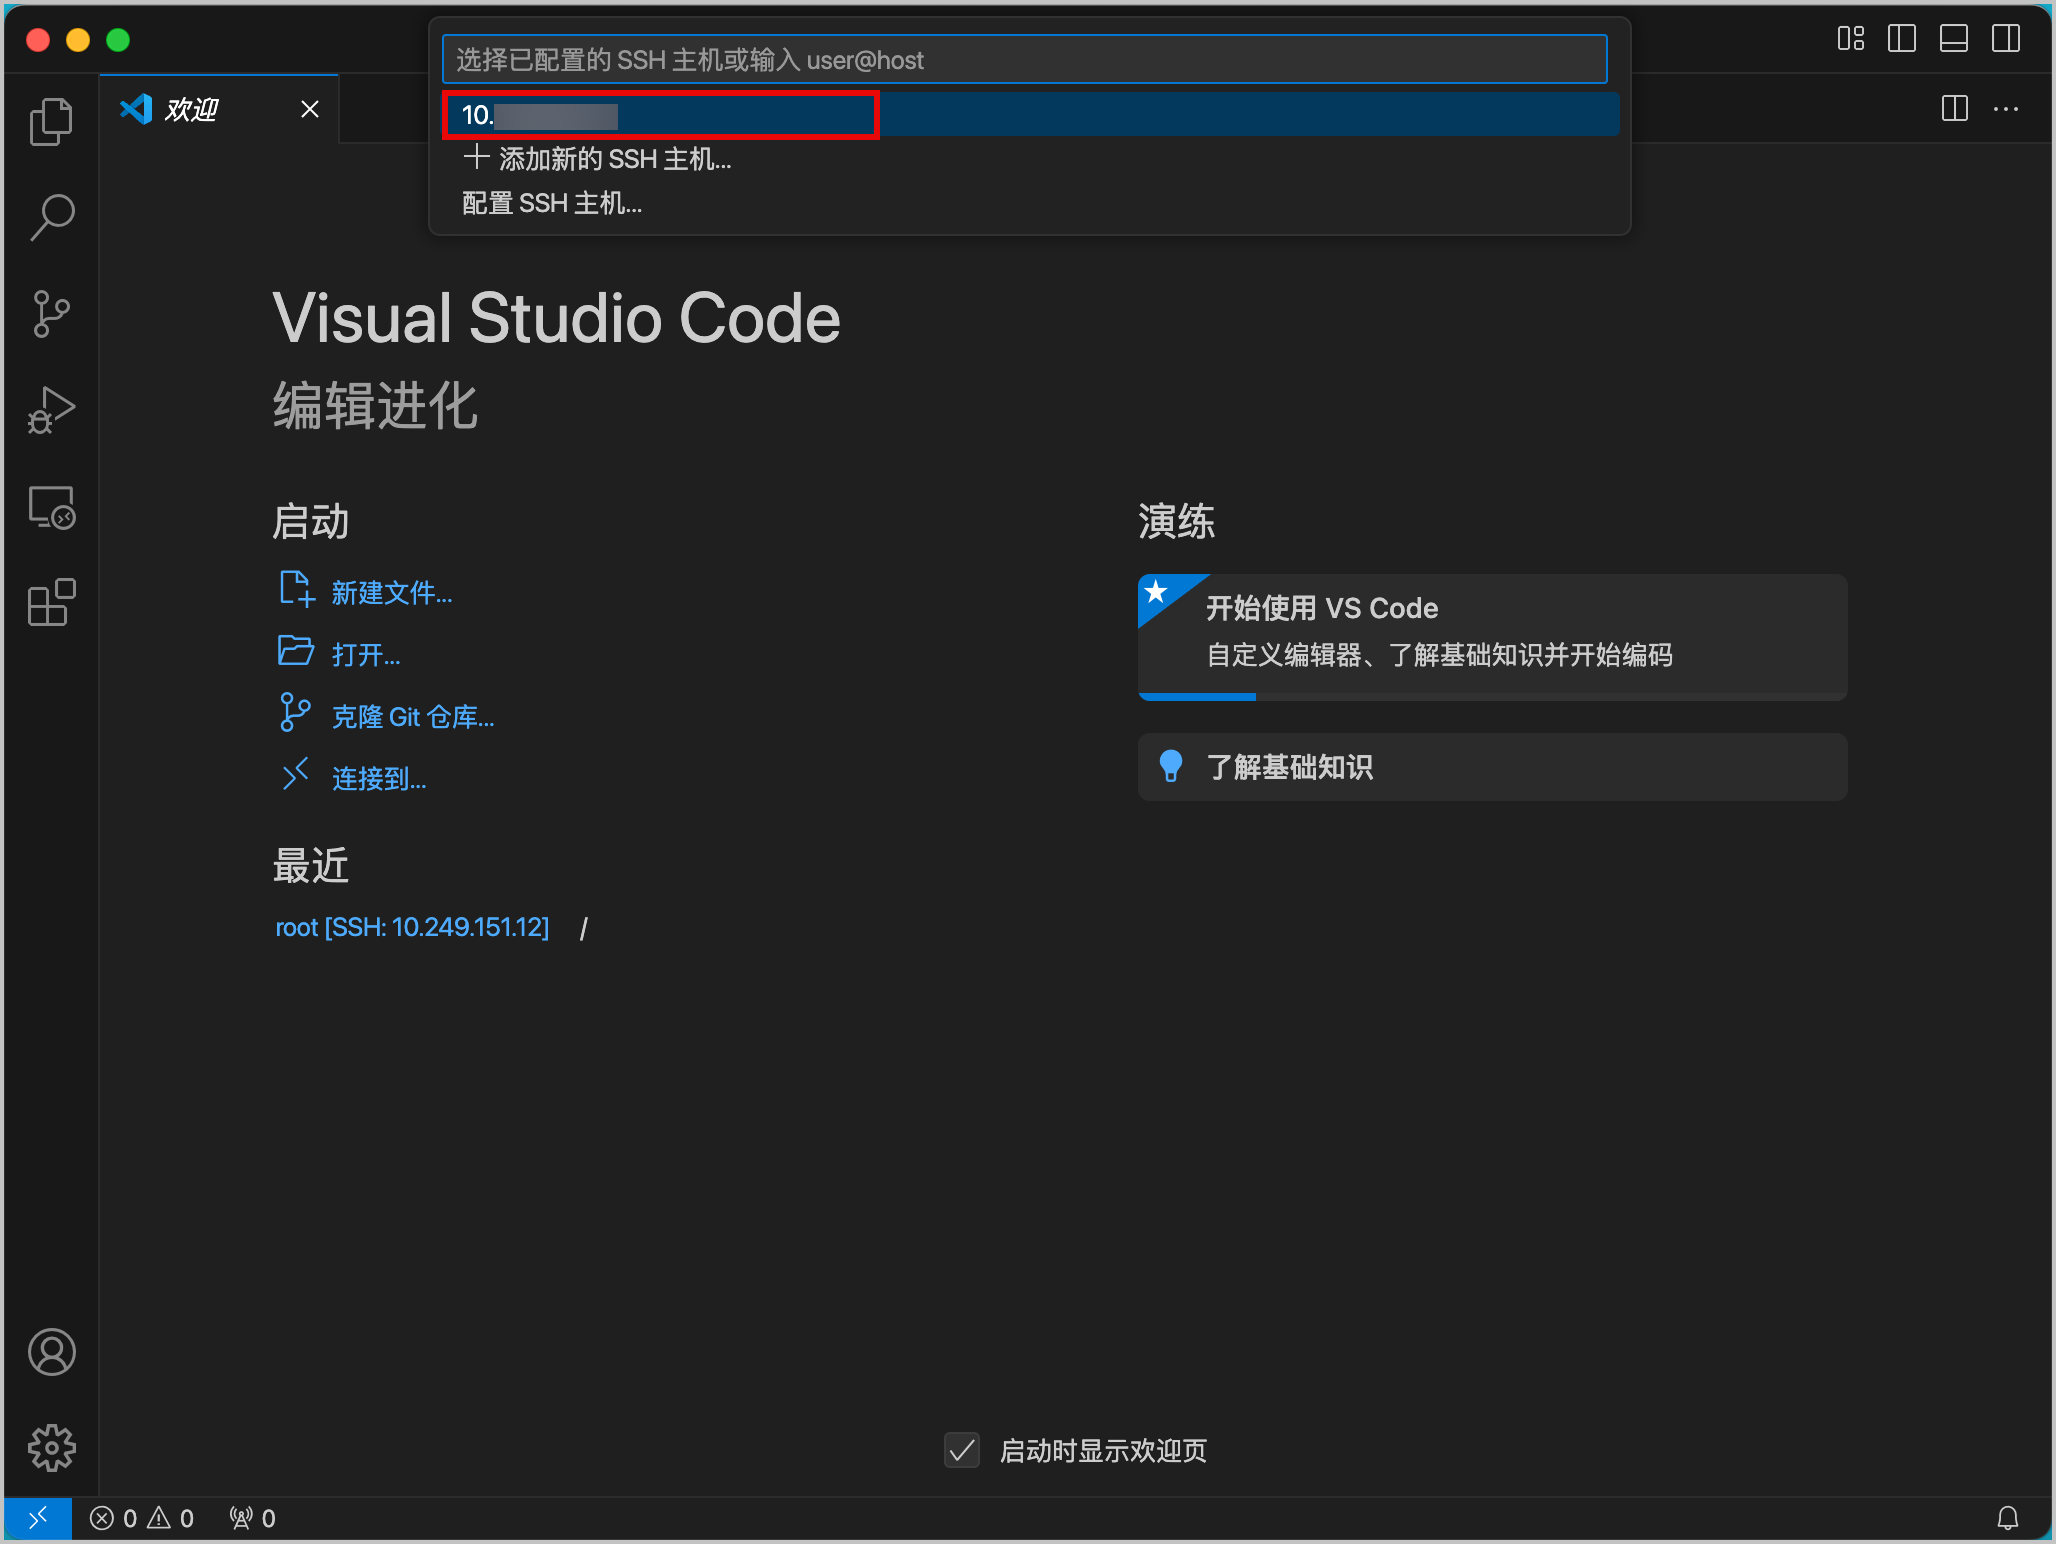Open the Source Control view
This screenshot has height=1544, width=2056.
pyautogui.click(x=51, y=314)
